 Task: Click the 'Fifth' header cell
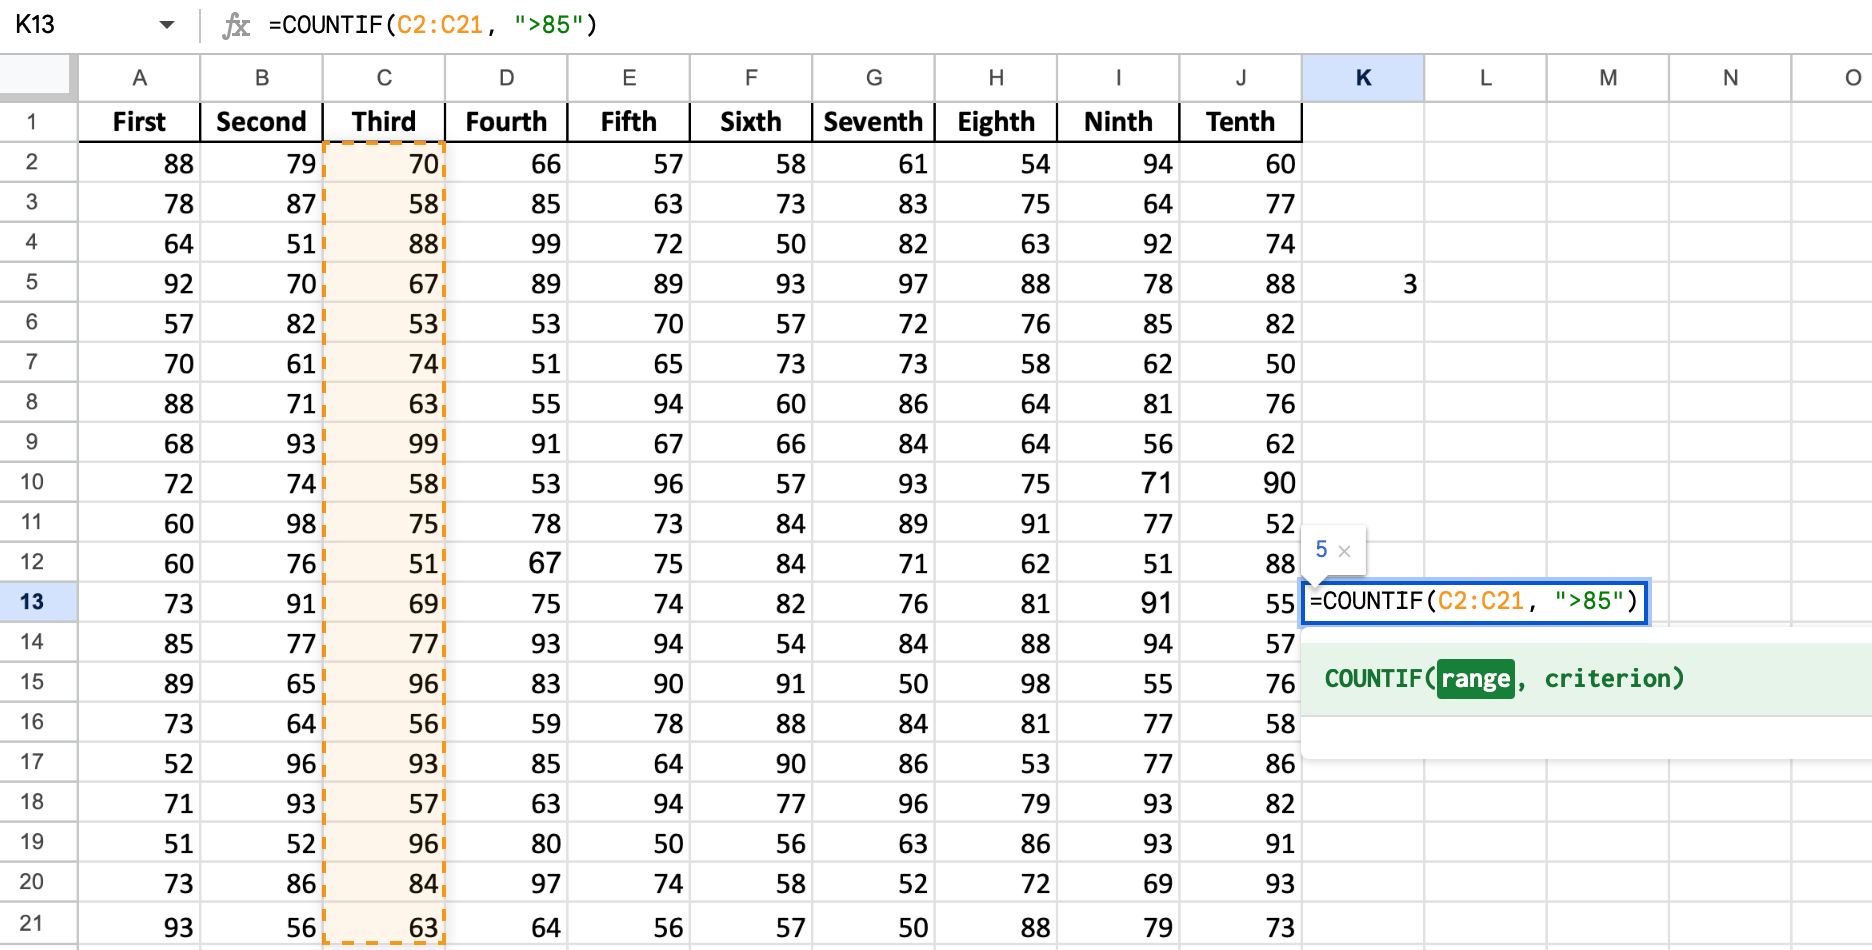click(x=629, y=122)
